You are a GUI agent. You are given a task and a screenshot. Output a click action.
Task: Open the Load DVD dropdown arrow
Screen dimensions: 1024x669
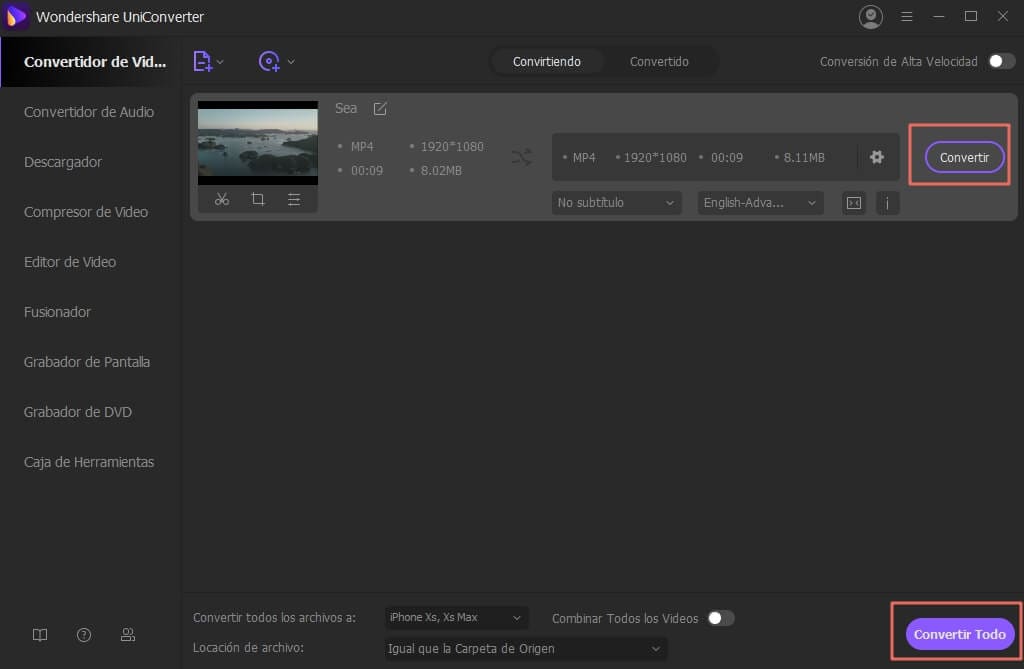coord(291,62)
